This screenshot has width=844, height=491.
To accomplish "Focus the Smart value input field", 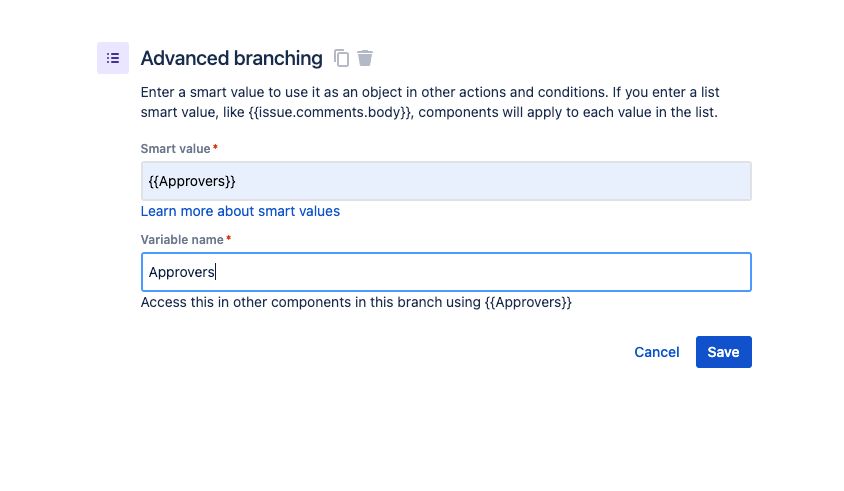I will pos(446,181).
